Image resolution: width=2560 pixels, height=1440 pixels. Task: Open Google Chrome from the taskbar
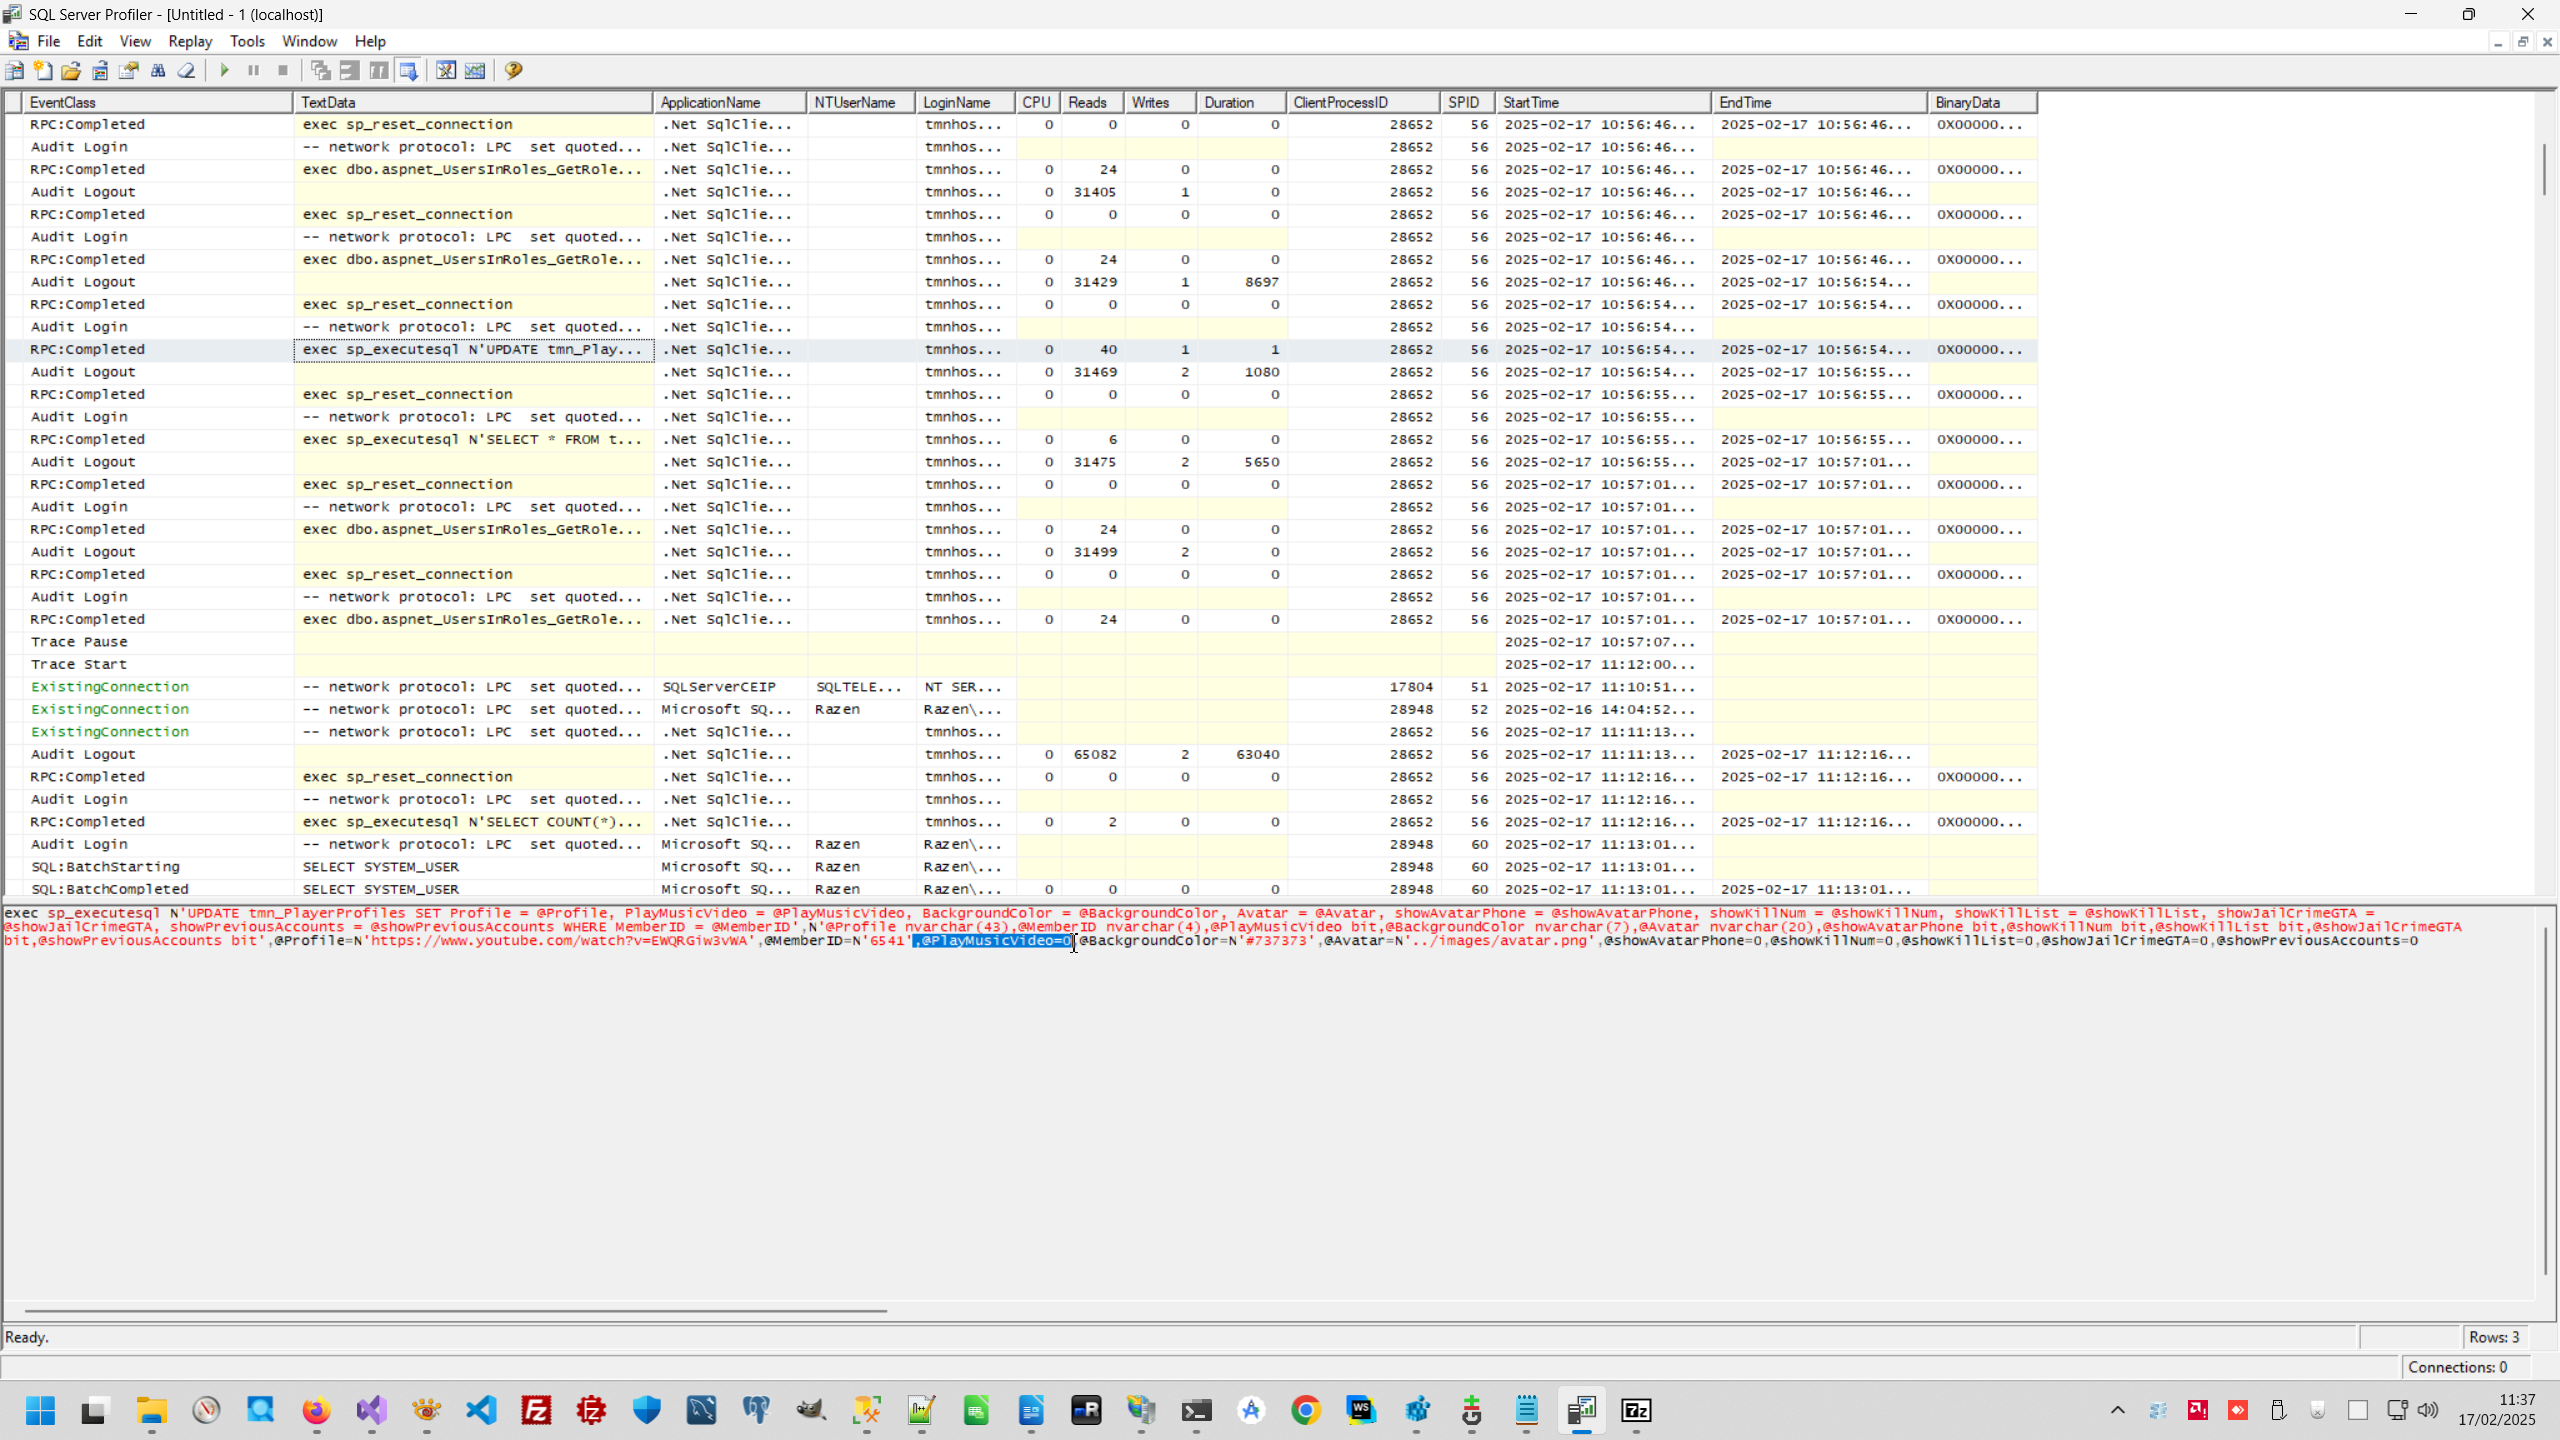[x=1305, y=1410]
